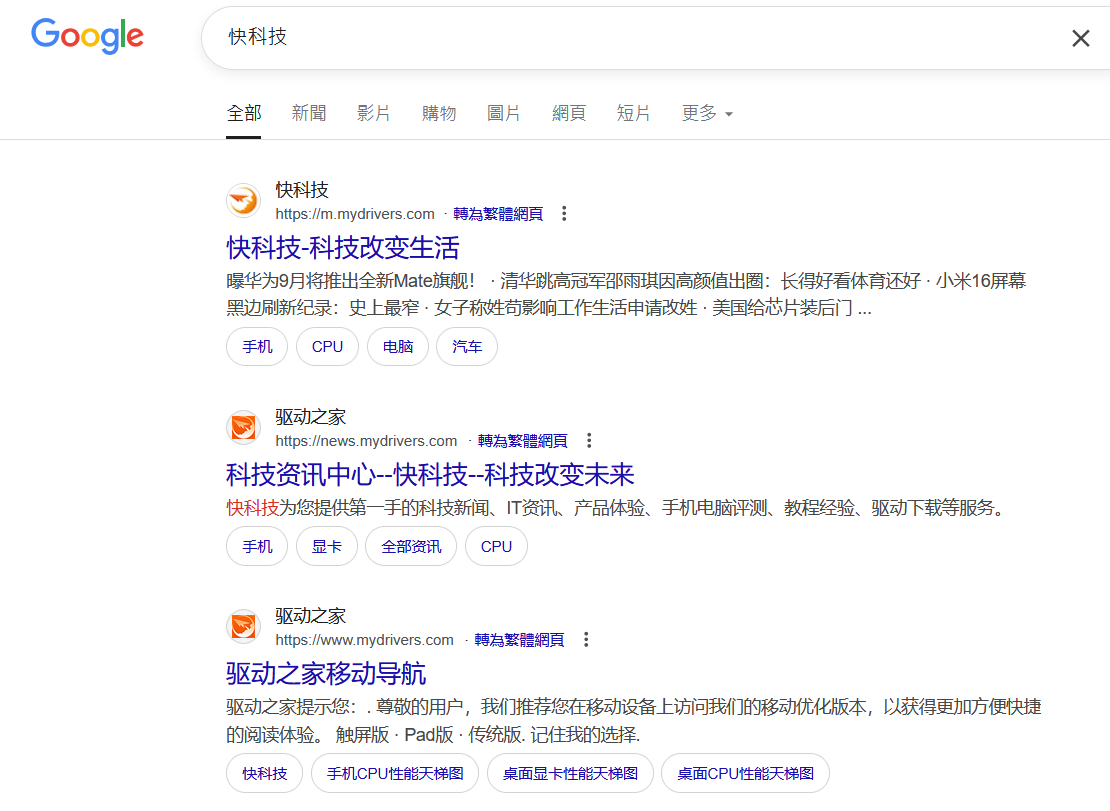Image resolution: width=1110 pixels, height=811 pixels.
Task: Switch to the 圖片 tab
Action: [504, 113]
